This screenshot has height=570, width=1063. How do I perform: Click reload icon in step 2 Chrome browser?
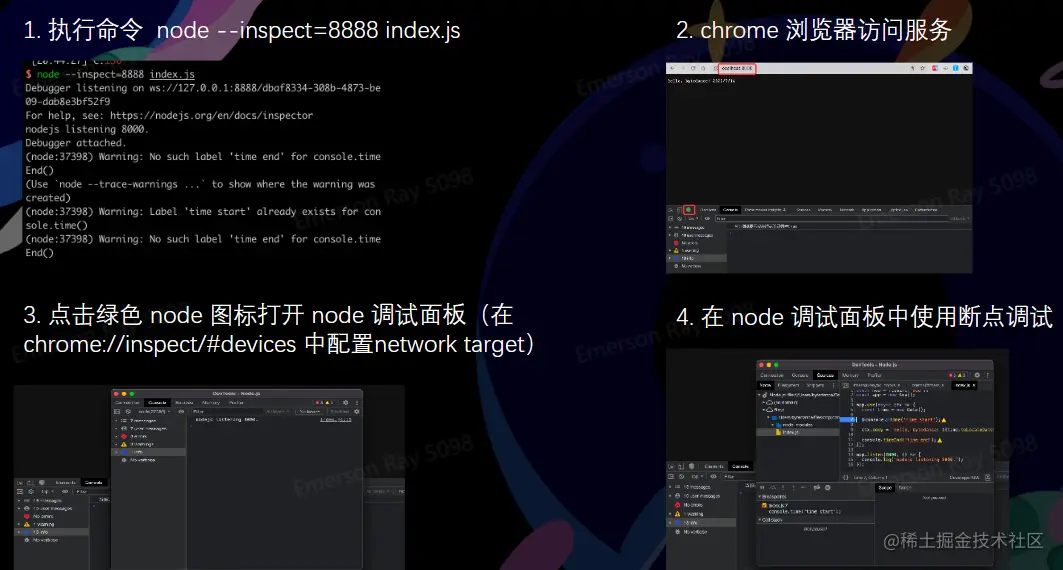point(693,68)
